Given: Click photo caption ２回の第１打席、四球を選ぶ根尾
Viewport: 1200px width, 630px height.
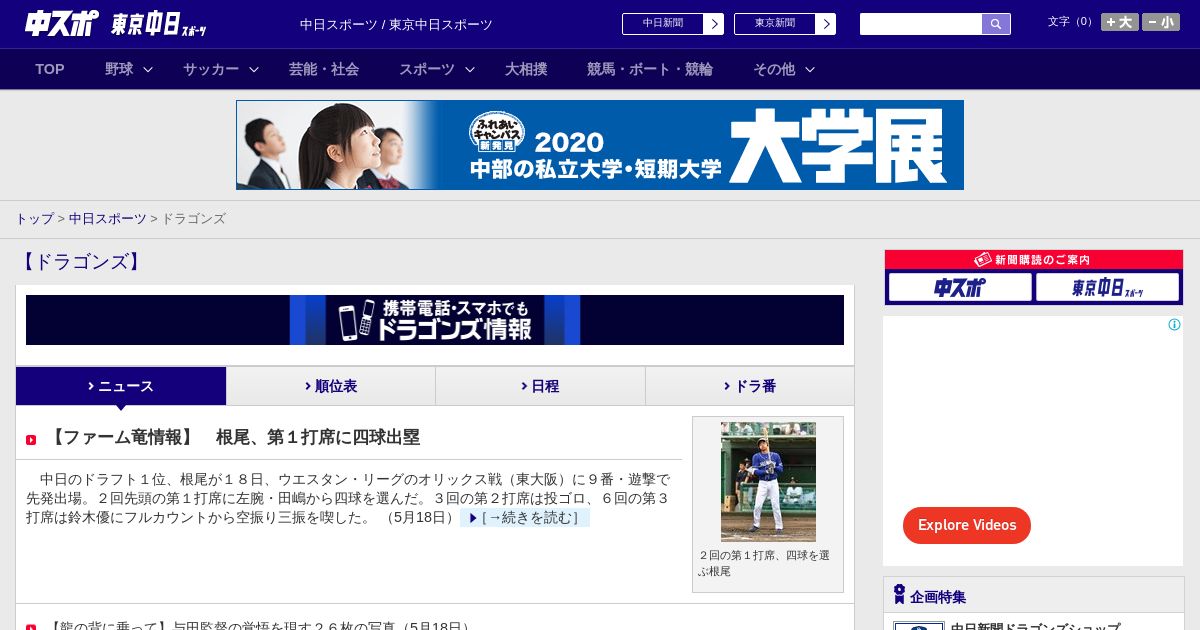Looking at the screenshot, I should tap(764, 563).
